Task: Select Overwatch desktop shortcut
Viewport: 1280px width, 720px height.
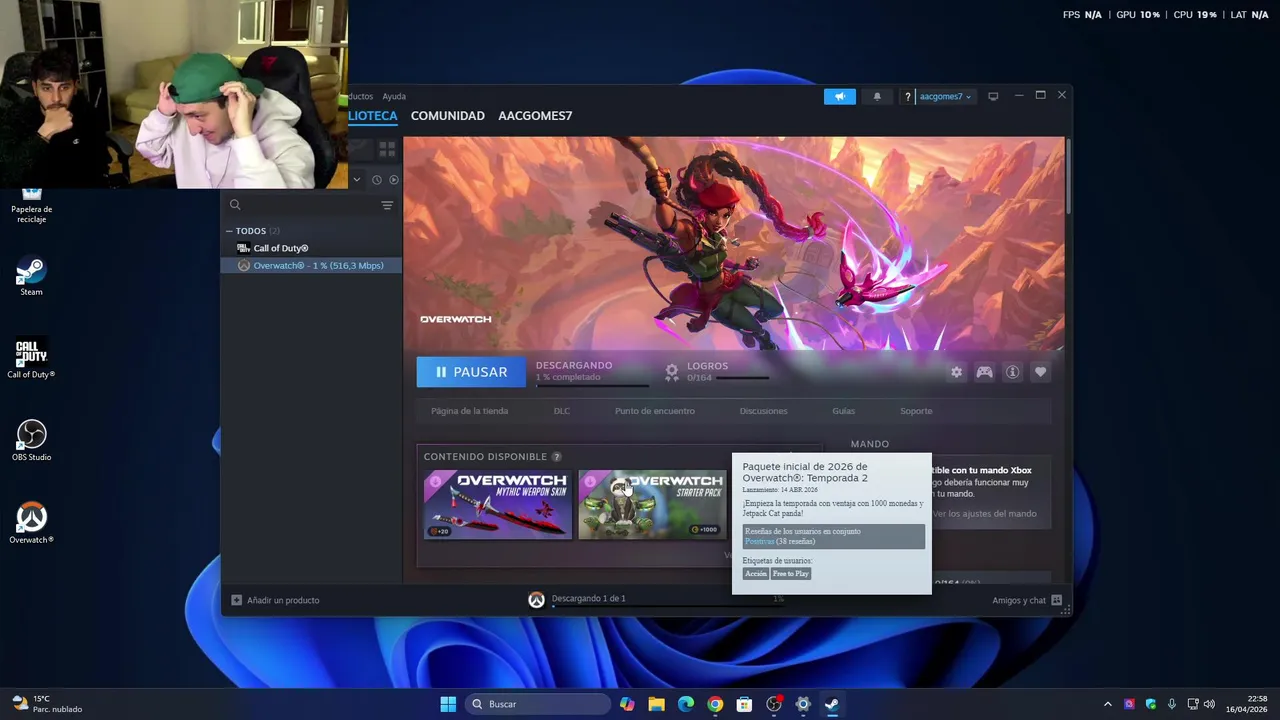Action: [31, 523]
